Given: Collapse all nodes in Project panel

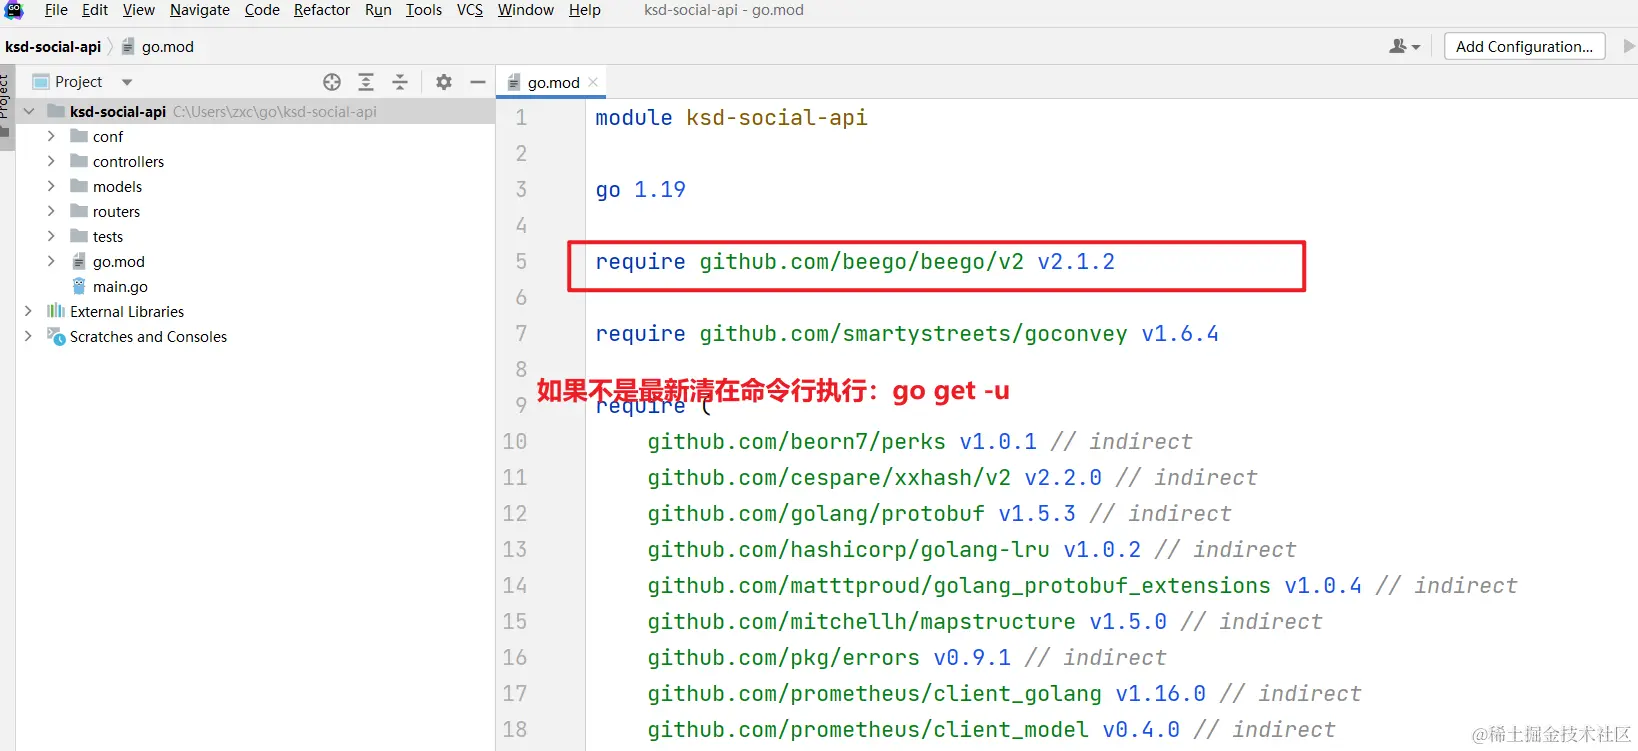Looking at the screenshot, I should pyautogui.click(x=400, y=82).
